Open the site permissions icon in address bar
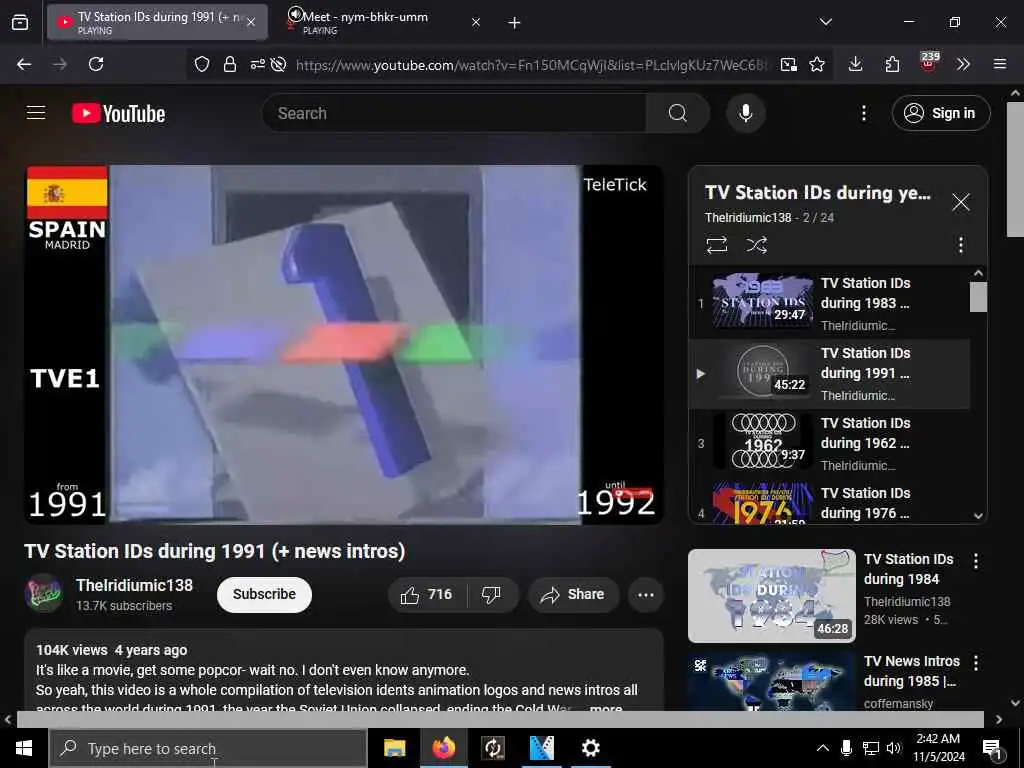Image resolution: width=1024 pixels, height=768 pixels. pyautogui.click(x=257, y=64)
